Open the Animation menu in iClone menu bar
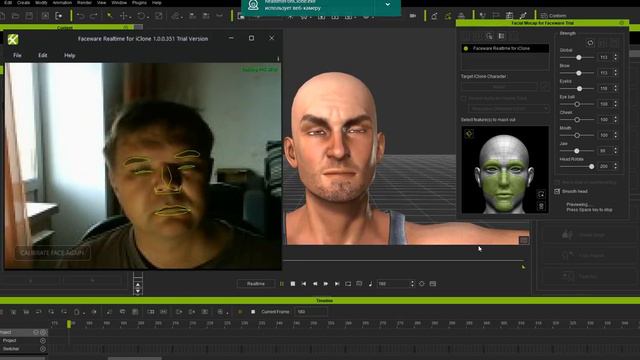 pos(62,2)
